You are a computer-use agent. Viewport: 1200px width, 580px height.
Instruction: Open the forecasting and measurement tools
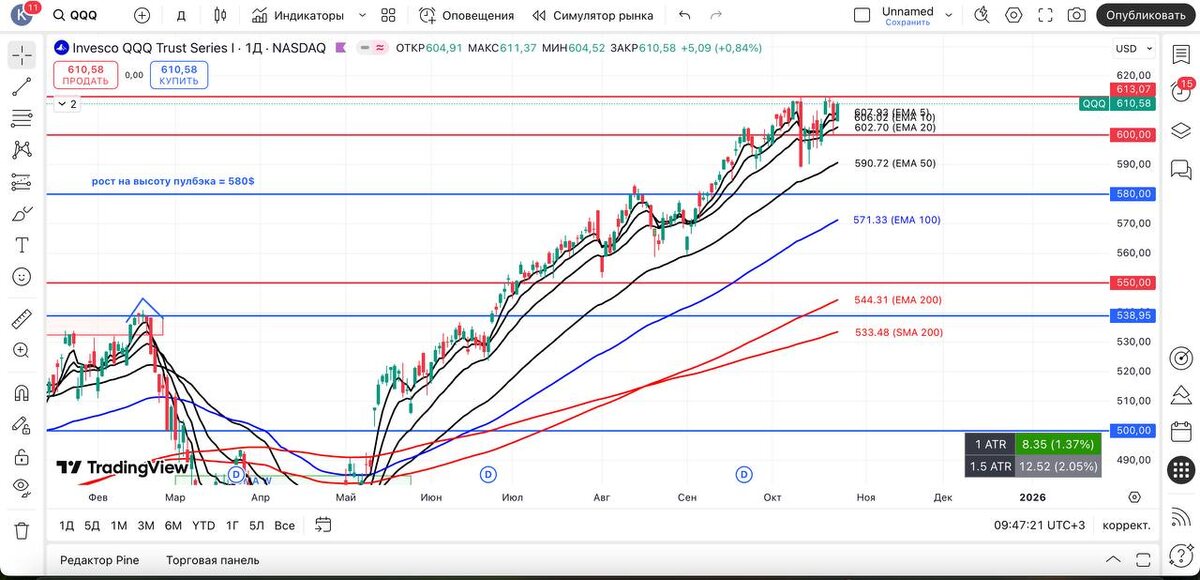(x=21, y=182)
